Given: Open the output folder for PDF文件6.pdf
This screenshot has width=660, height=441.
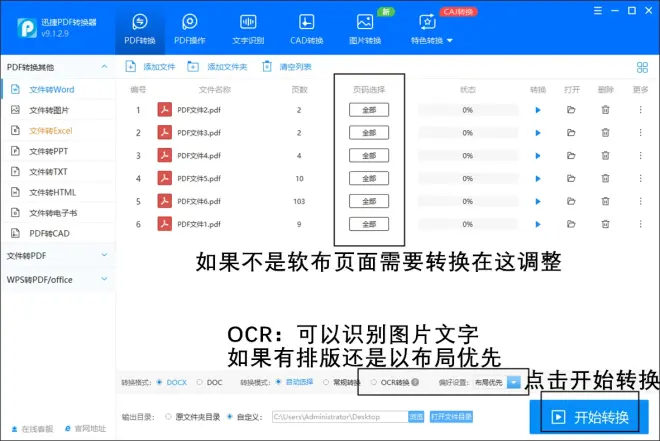Looking at the screenshot, I should tap(571, 201).
